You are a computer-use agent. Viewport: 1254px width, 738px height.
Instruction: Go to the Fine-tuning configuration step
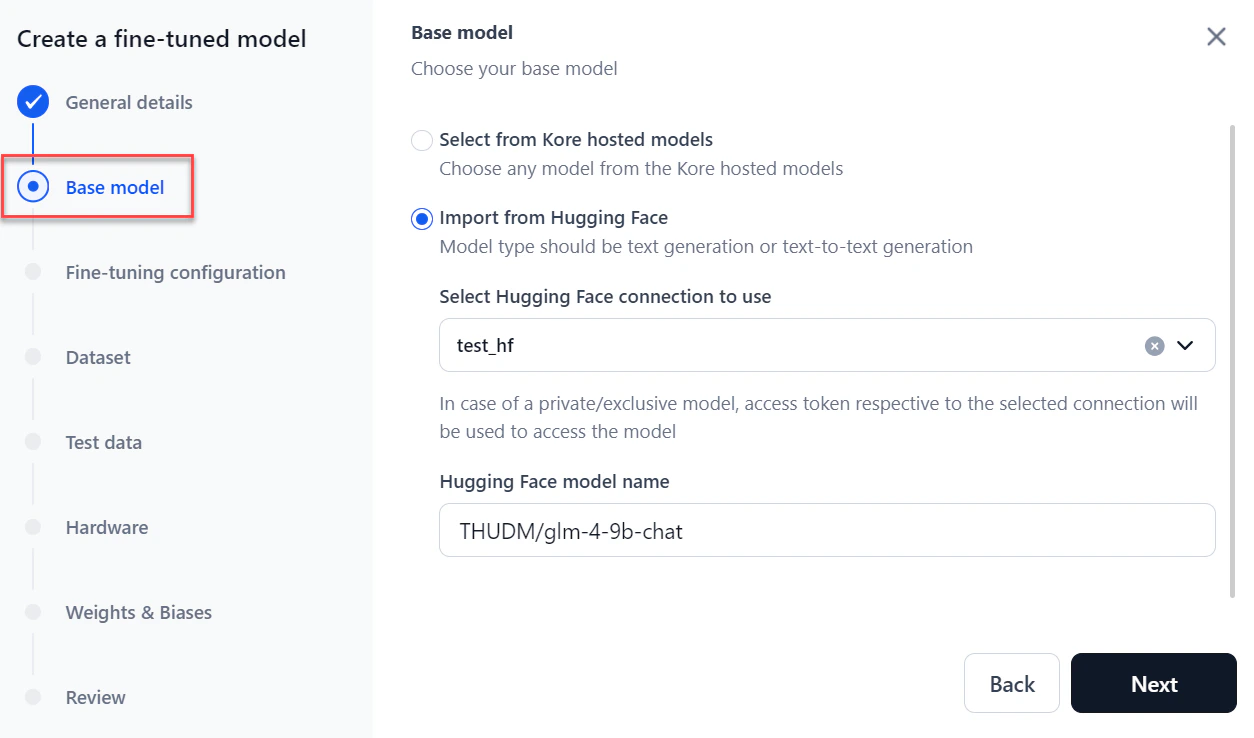175,272
